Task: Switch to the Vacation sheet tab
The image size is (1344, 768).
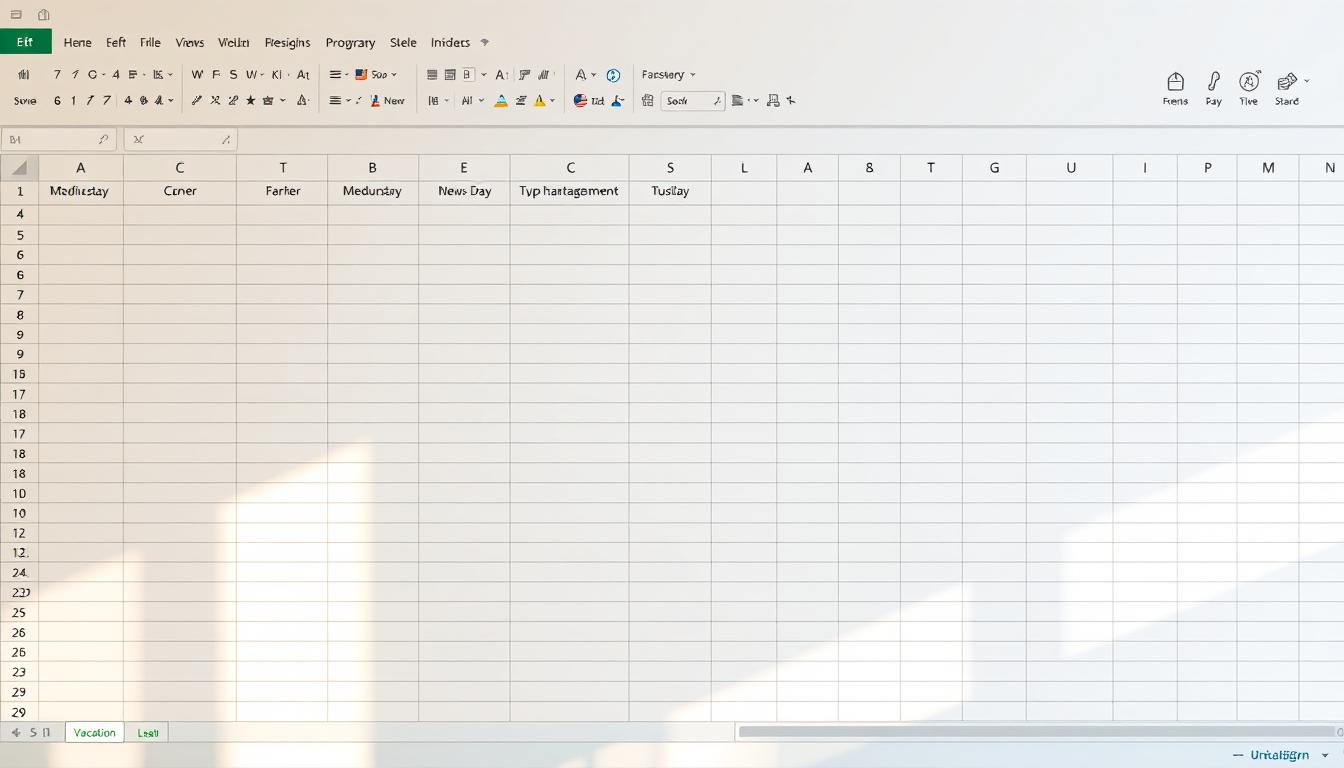Action: point(95,733)
